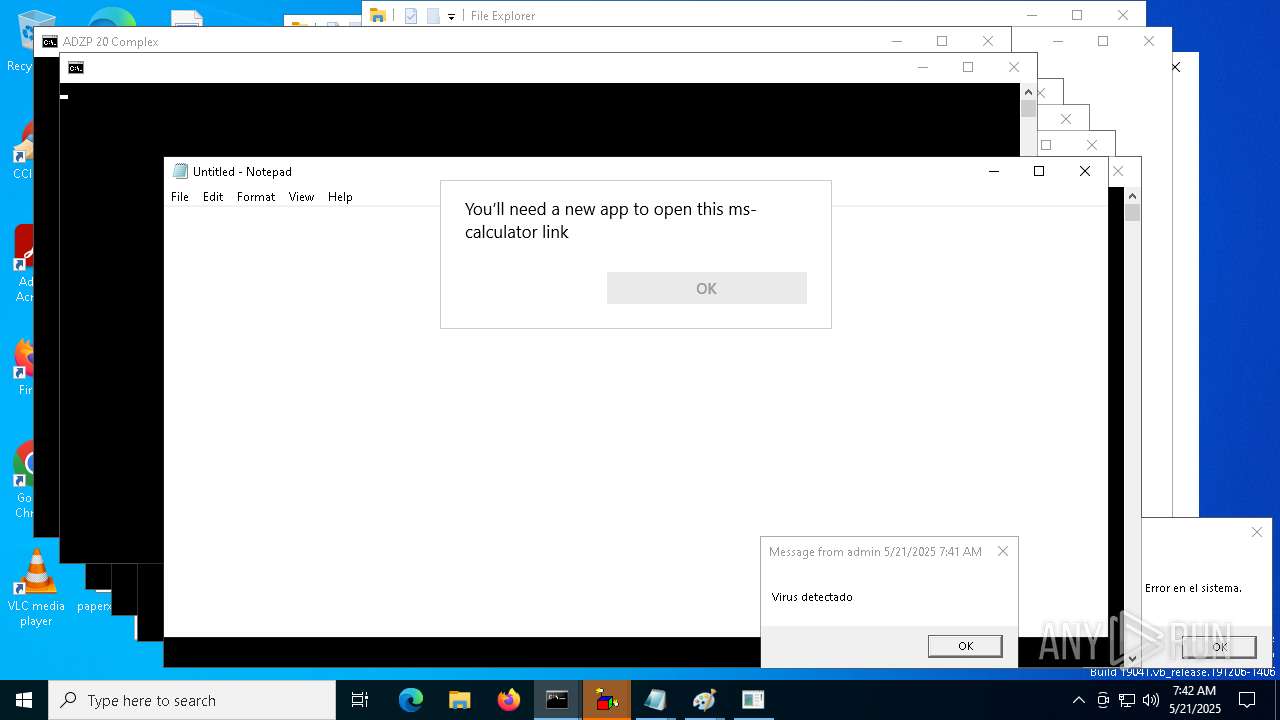
Task: Show hidden system tray icons
Action: [1078, 700]
